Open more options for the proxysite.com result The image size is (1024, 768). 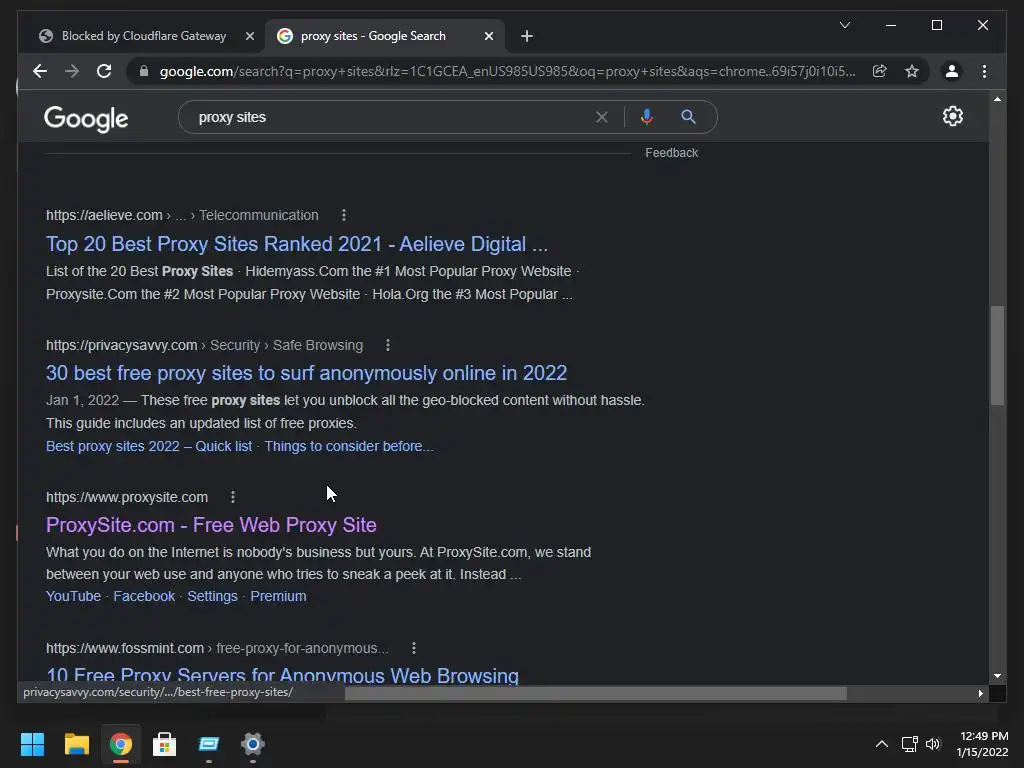pos(233,497)
